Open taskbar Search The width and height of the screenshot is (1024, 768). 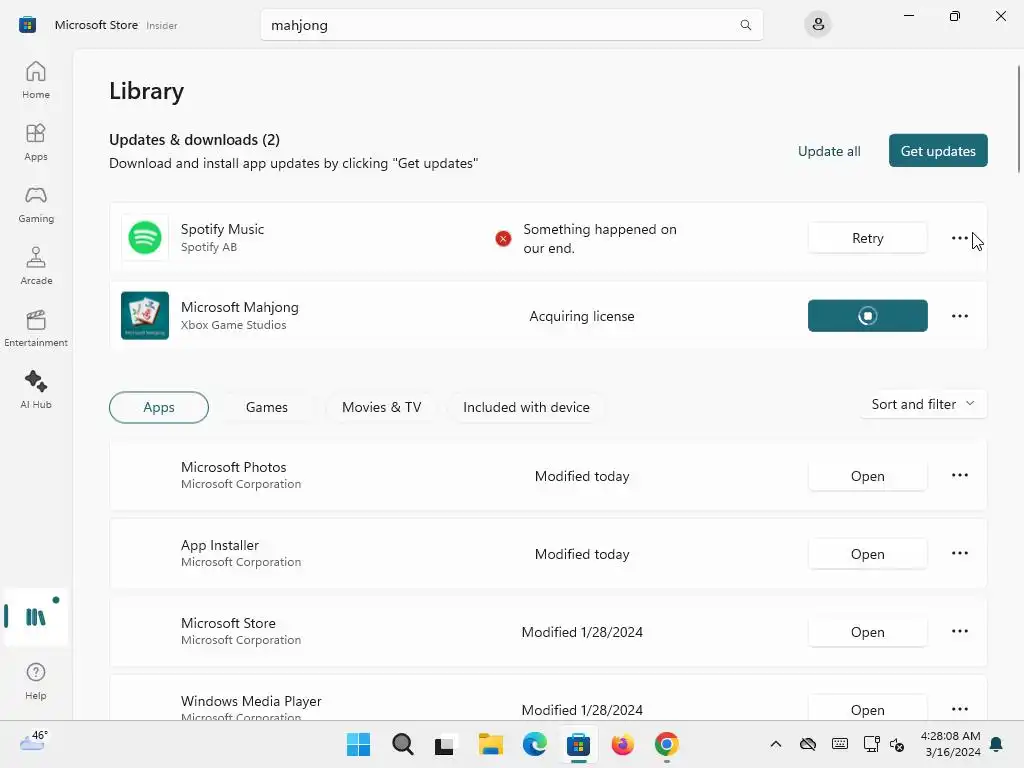pos(402,744)
